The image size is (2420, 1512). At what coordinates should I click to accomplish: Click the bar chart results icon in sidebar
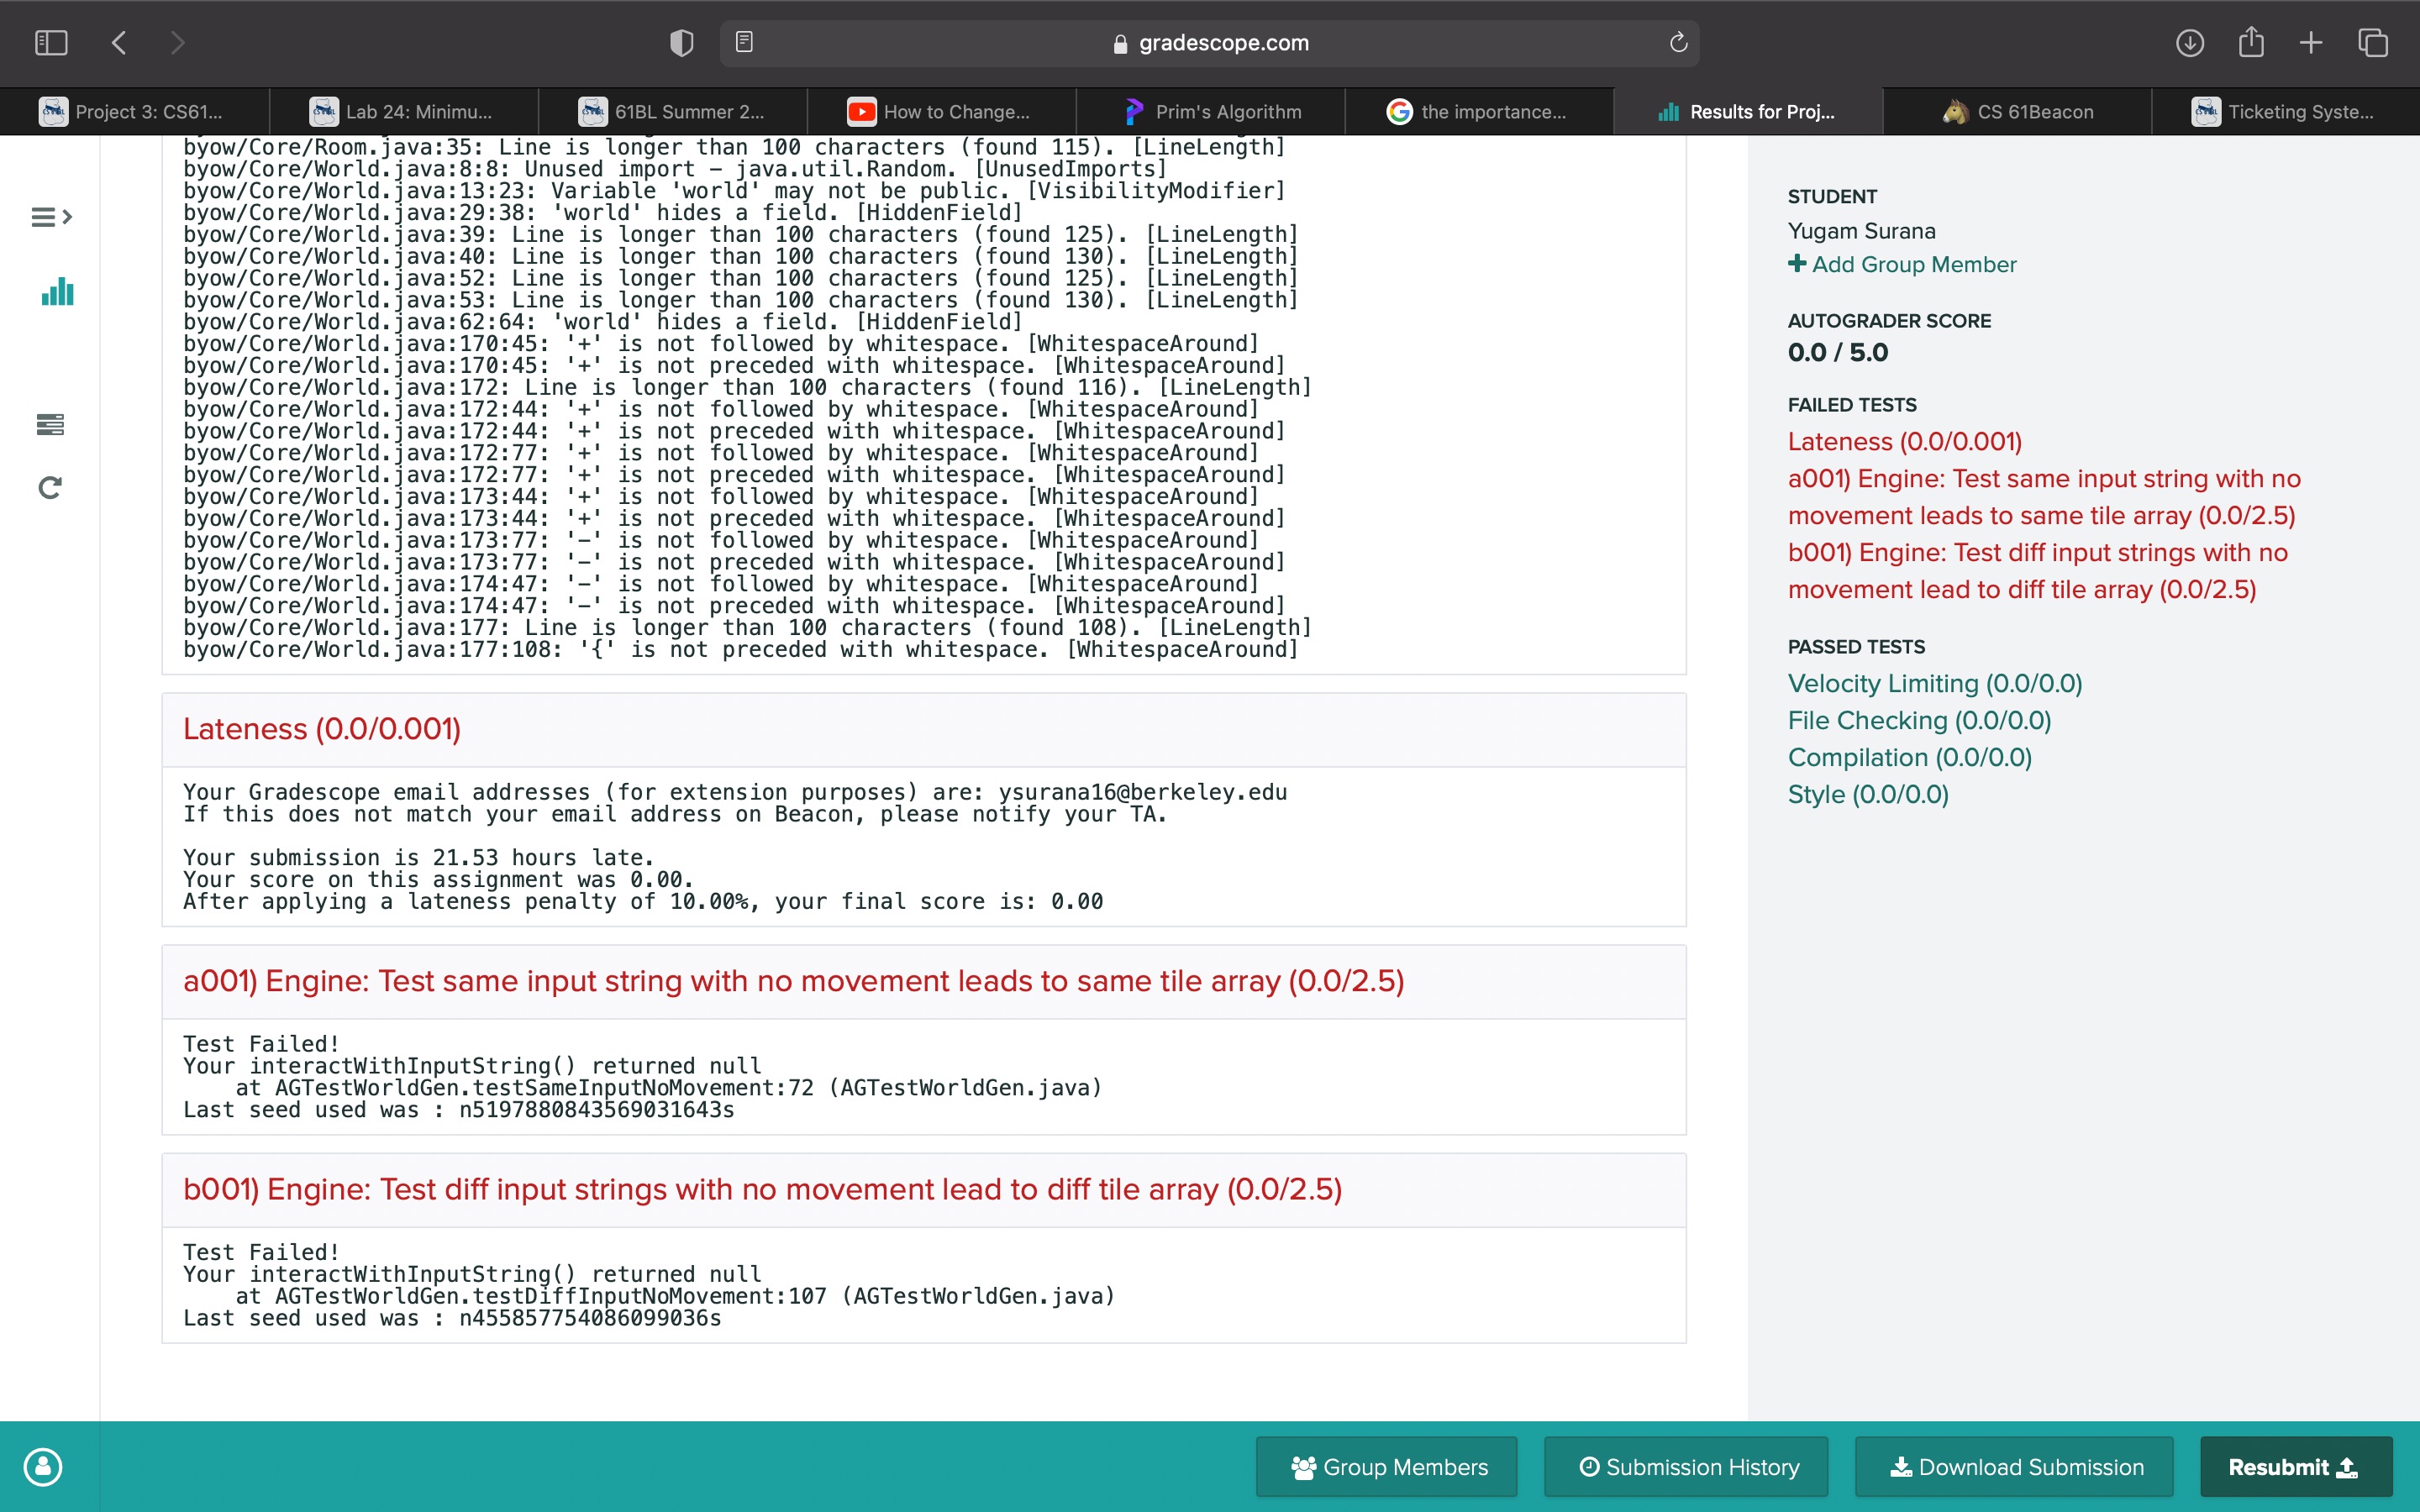[x=57, y=292]
